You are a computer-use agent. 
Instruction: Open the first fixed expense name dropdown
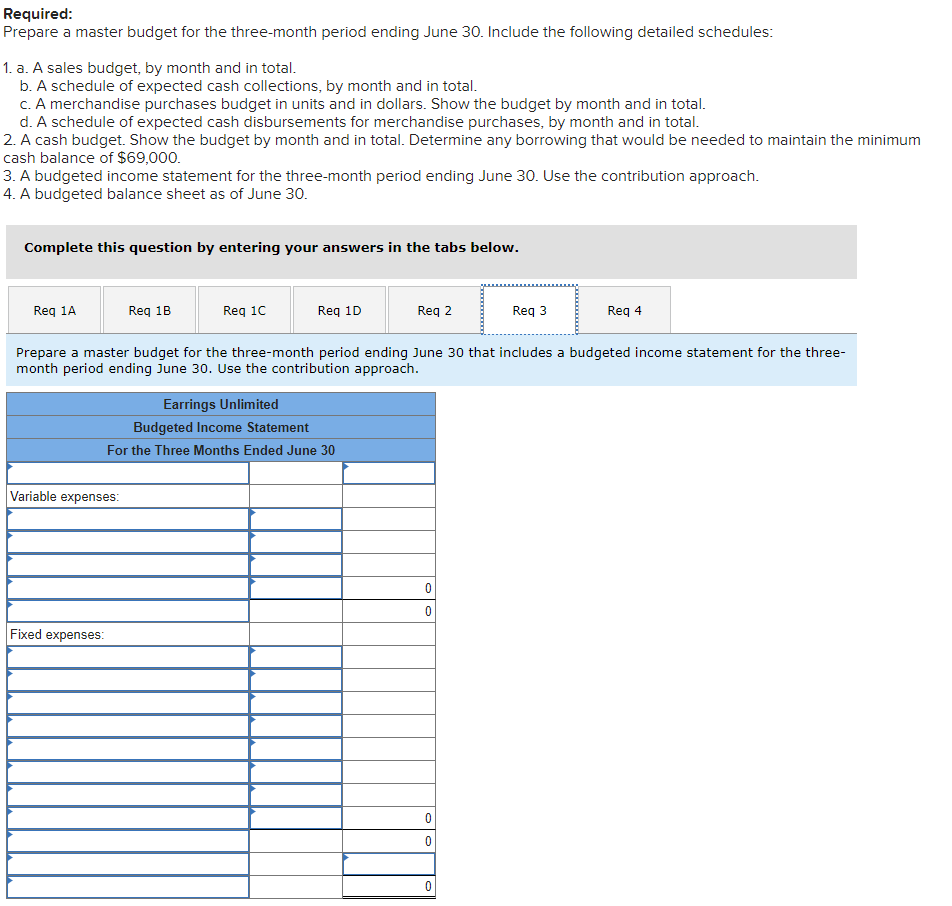[128, 657]
